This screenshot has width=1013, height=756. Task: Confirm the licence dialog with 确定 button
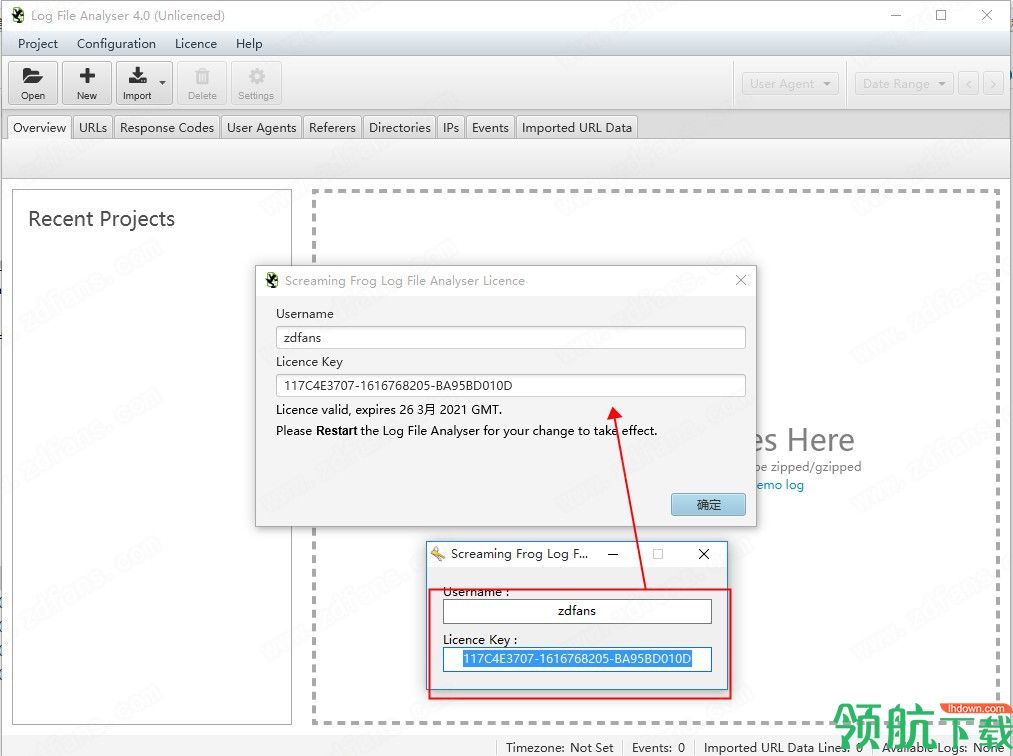tap(708, 505)
